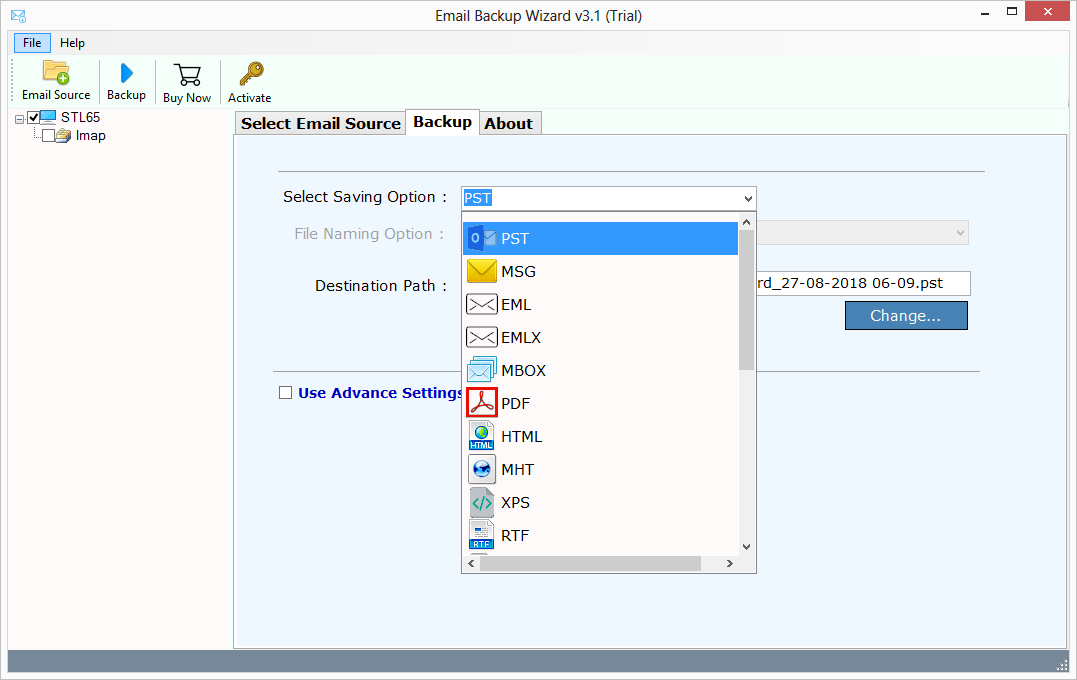Screen dimensions: 1077x680
Task: Click the Use Advance Settings label
Action: pyautogui.click(x=380, y=393)
